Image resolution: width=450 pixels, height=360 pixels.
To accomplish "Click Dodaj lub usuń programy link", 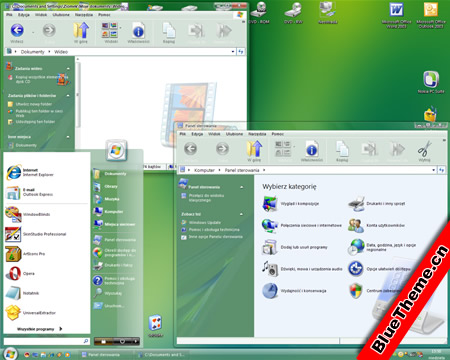I will pos(304,247).
